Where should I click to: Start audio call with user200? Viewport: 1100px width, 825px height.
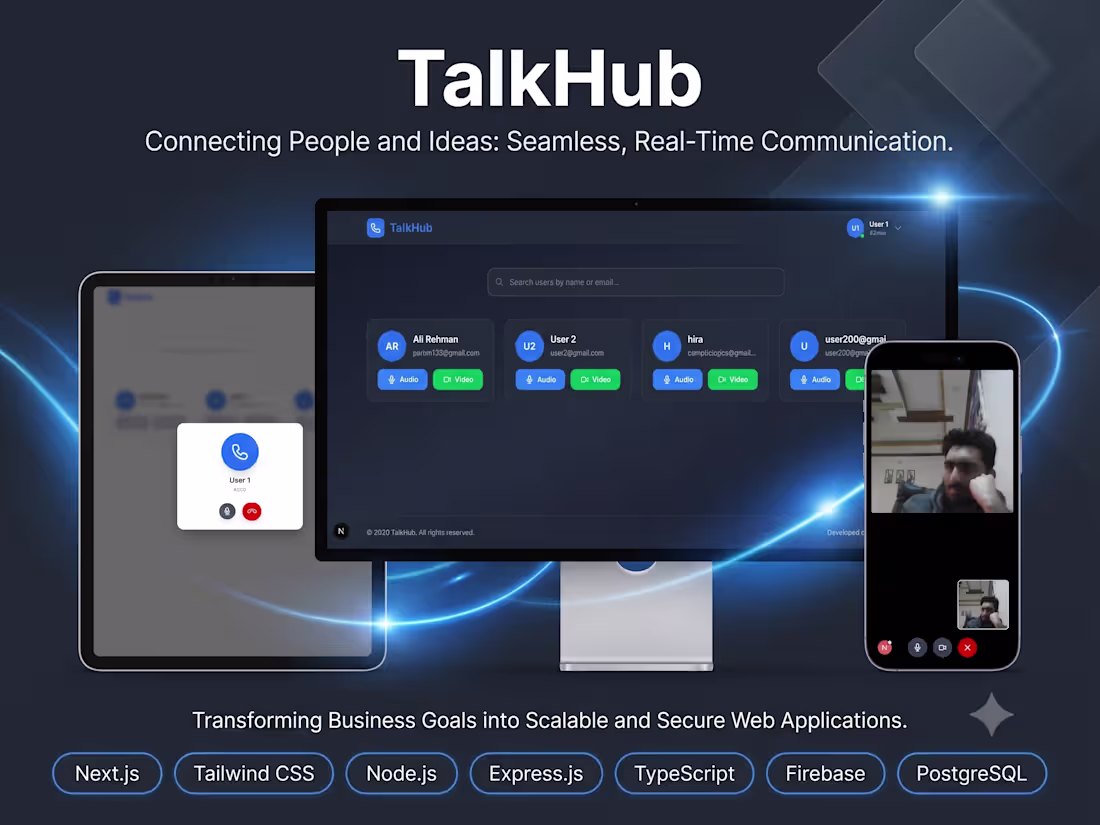[815, 380]
